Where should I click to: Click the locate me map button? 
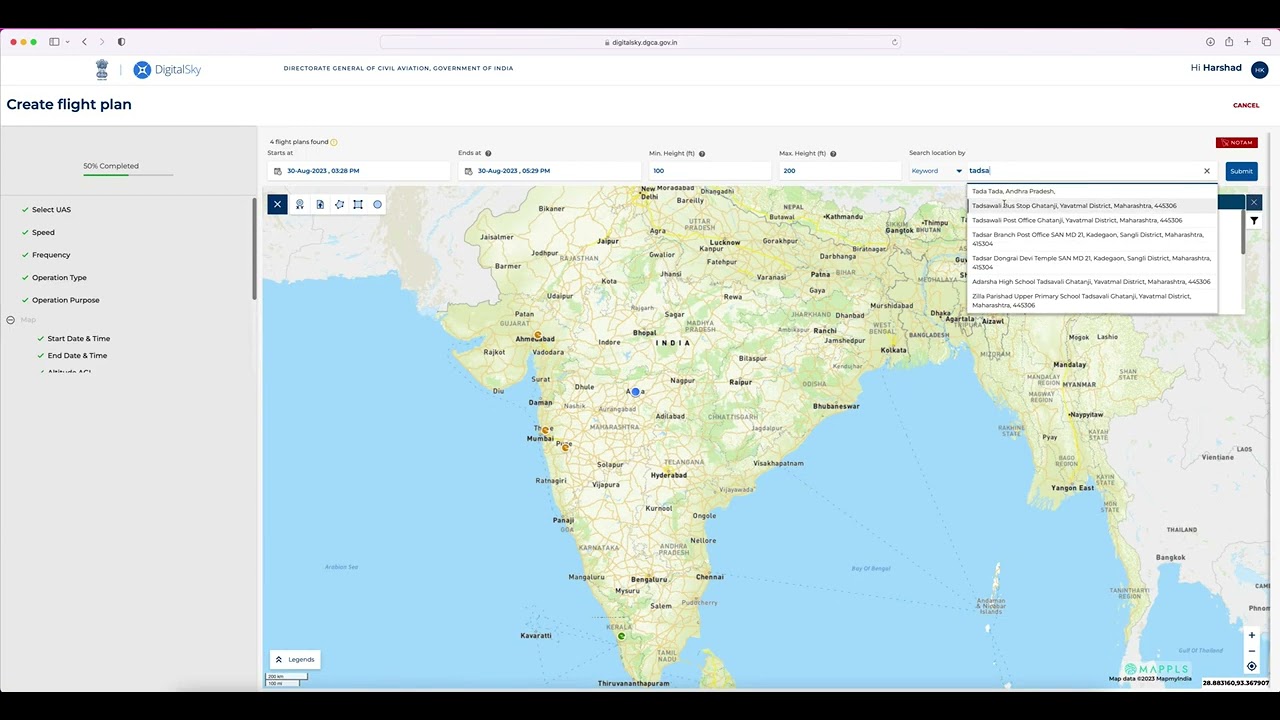click(x=1251, y=666)
